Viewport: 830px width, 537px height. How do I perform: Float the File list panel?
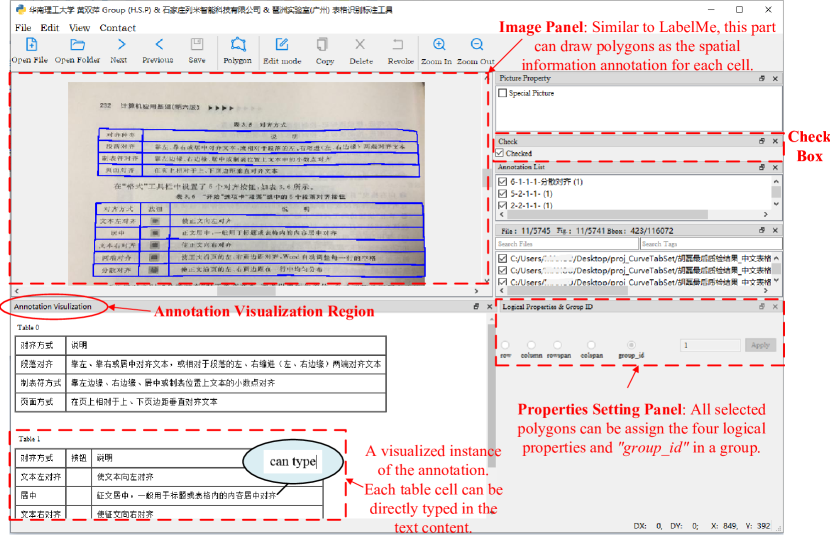[x=762, y=230]
